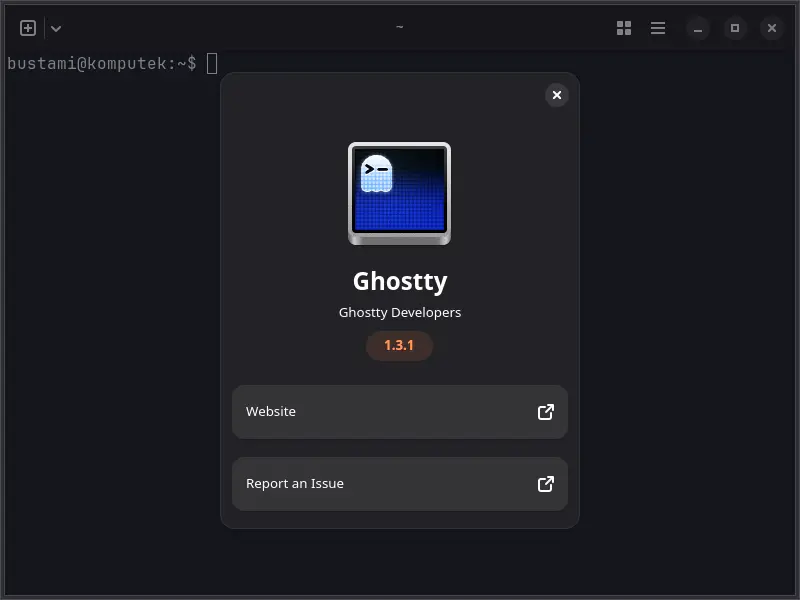800x600 pixels.
Task: Expand the new tab dropdown arrow
Action: click(56, 29)
